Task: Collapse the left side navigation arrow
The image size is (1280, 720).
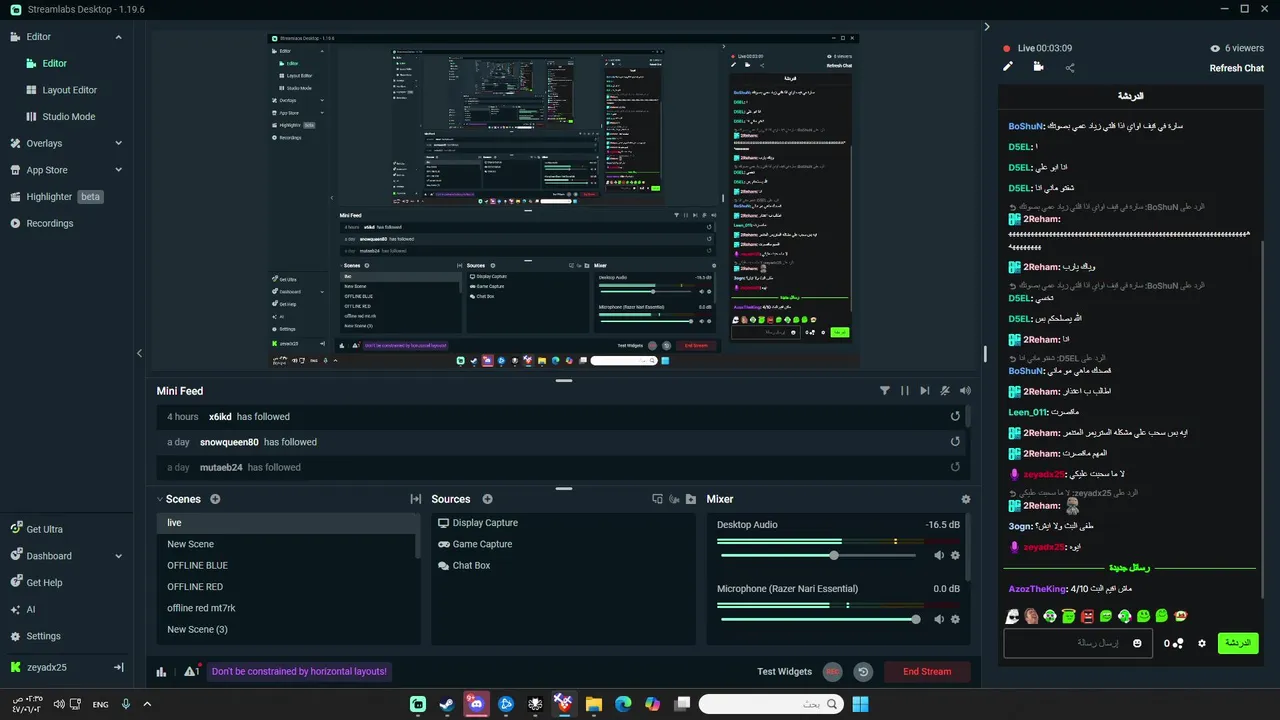Action: (139, 353)
